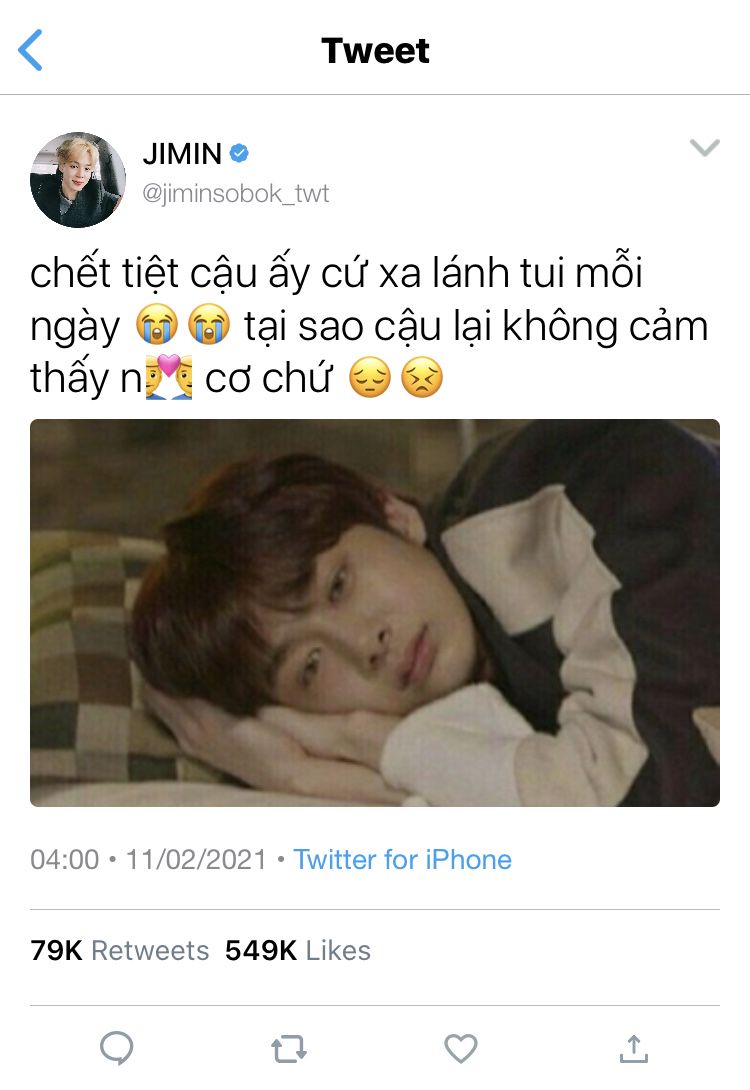Tap the 11/02/2021 date
The width and height of the screenshot is (750, 1090).
click(x=196, y=860)
